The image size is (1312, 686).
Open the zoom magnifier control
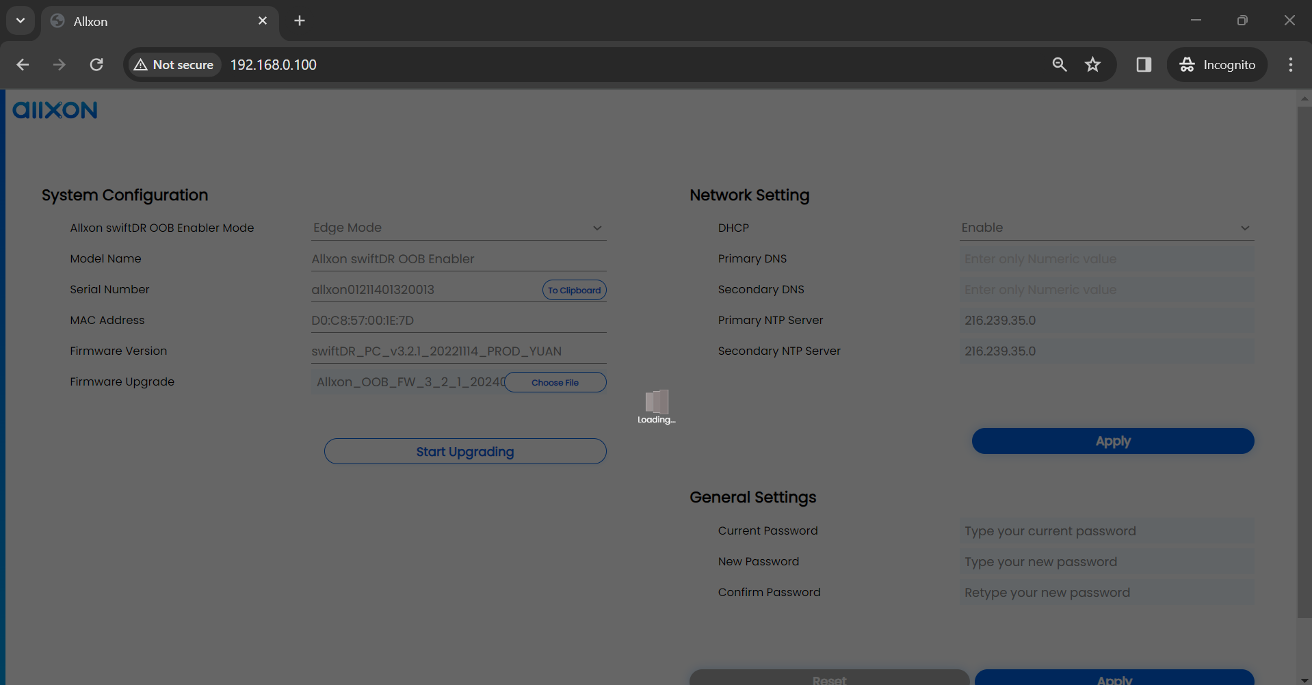pyautogui.click(x=1060, y=64)
